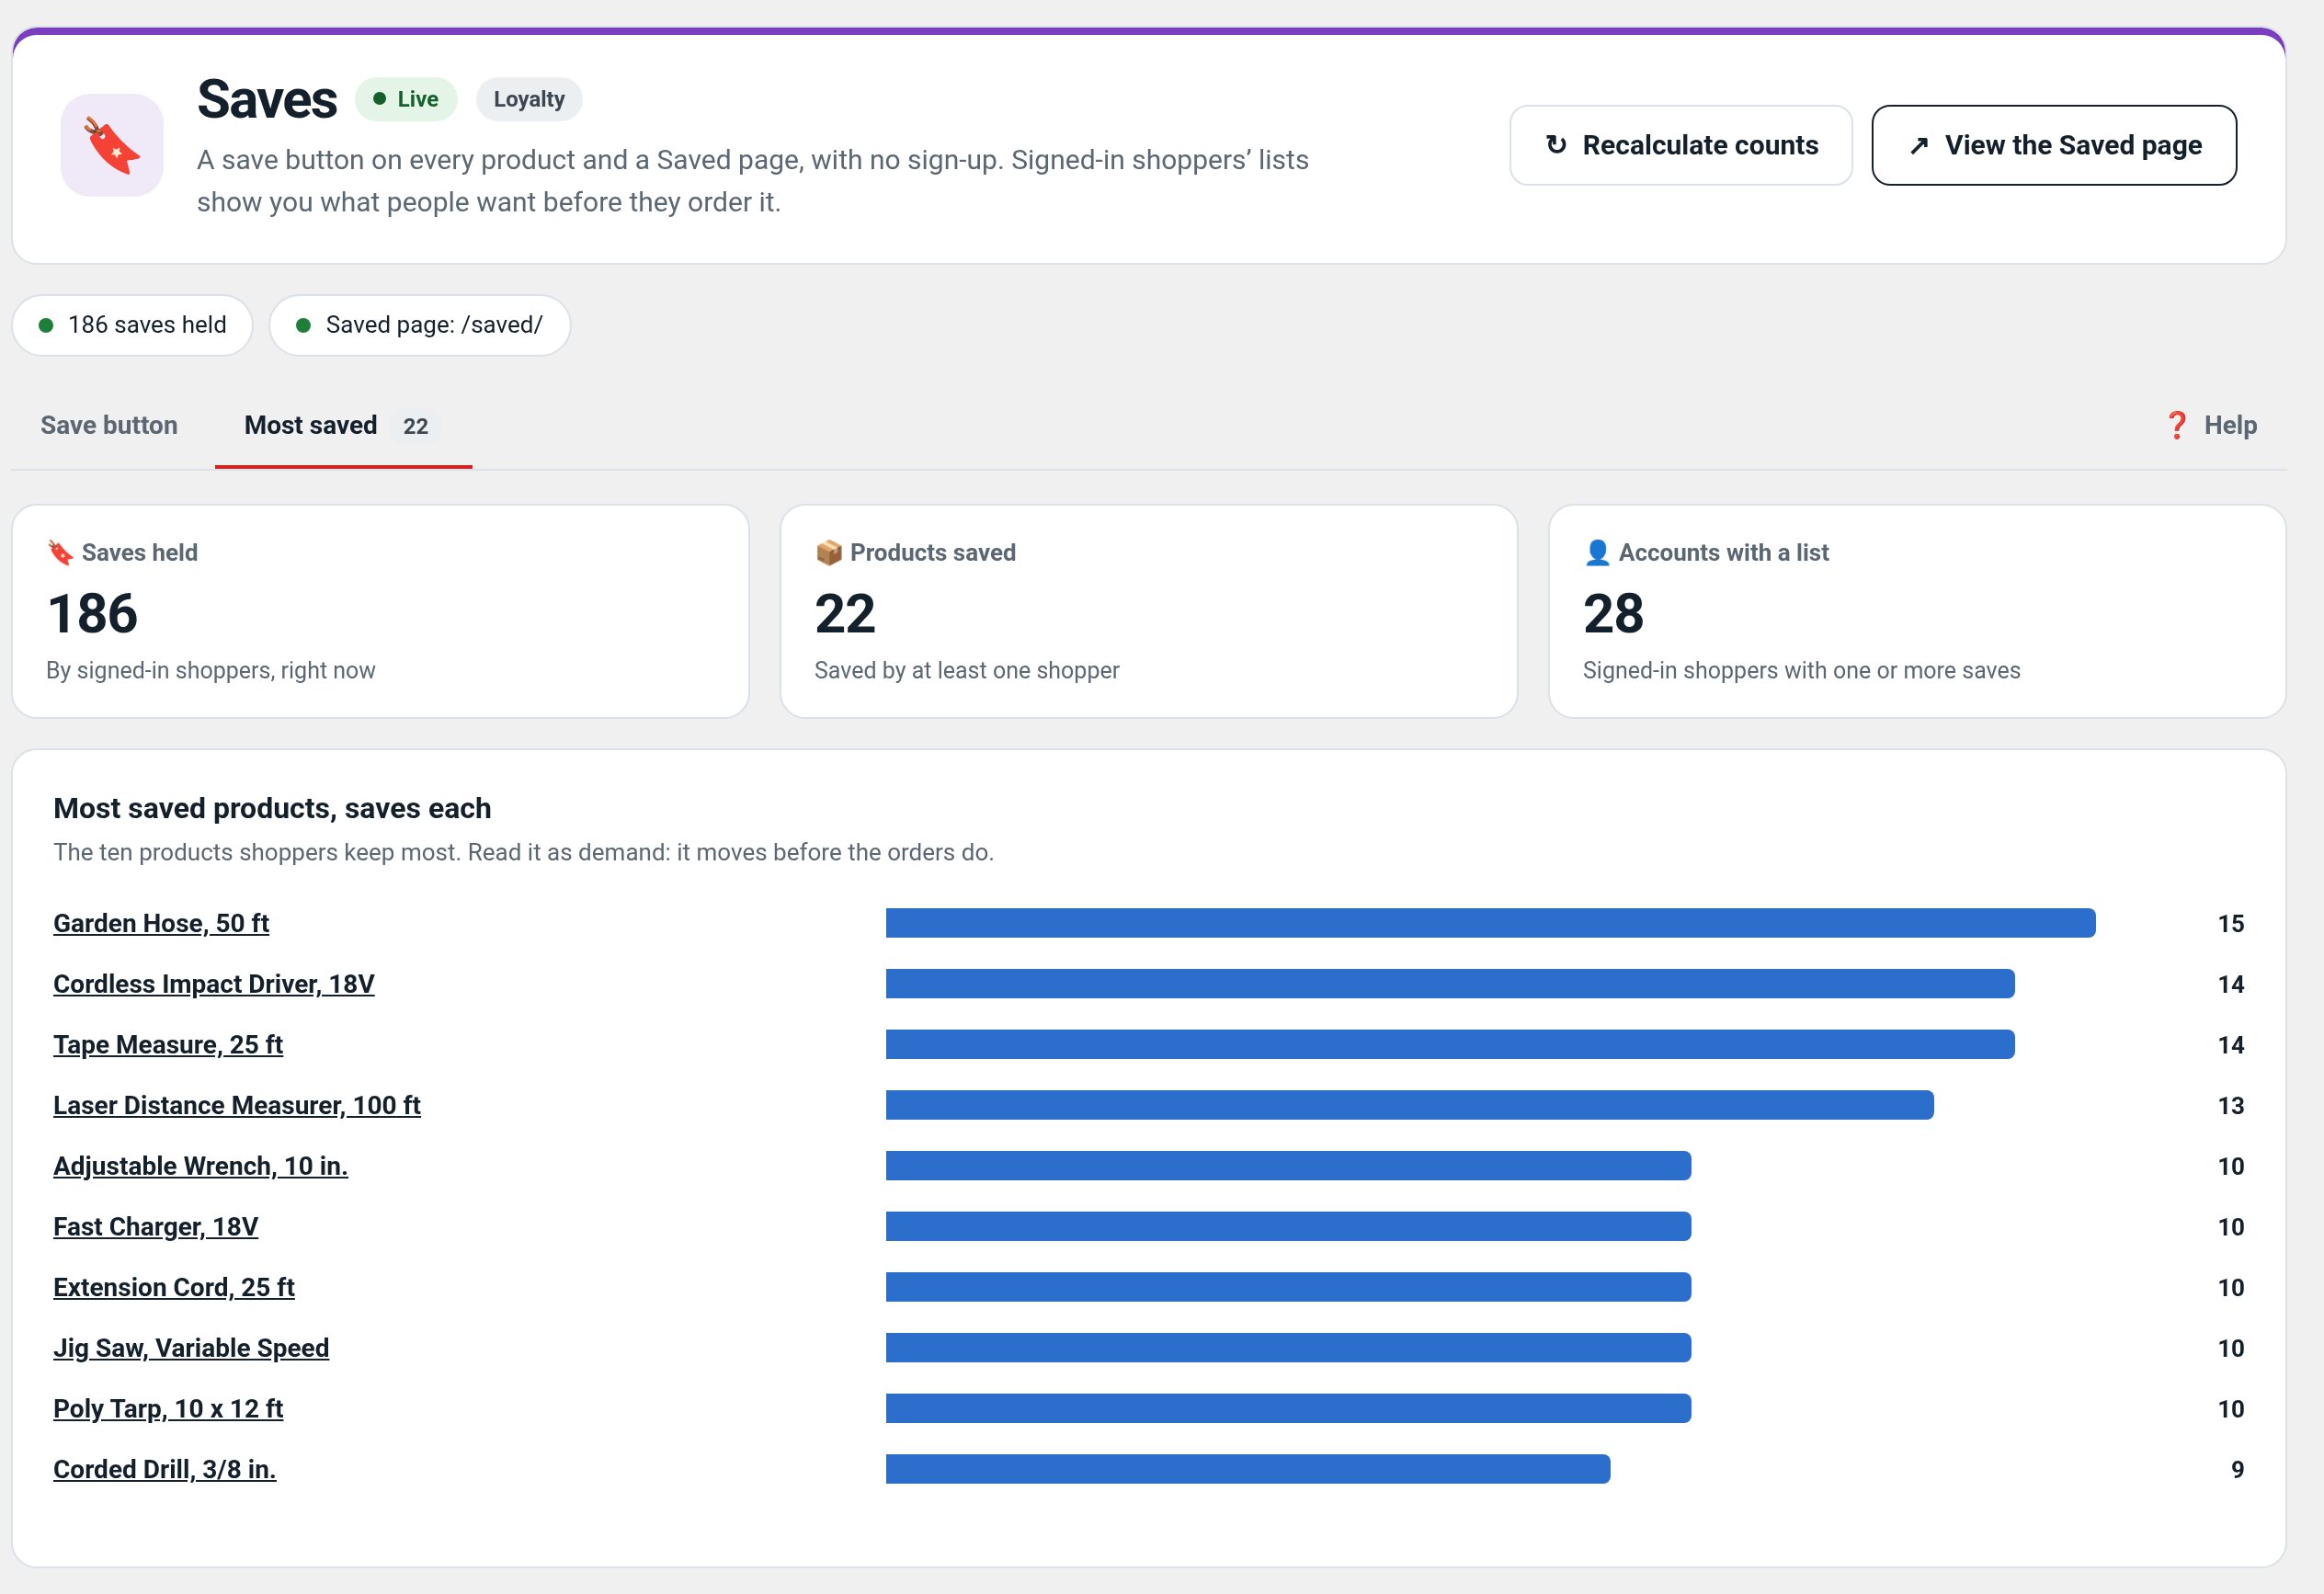Open Poly Tarp, 10 x 12 ft link
Screen dimensions: 2324x1594
pyautogui.click(x=168, y=1408)
